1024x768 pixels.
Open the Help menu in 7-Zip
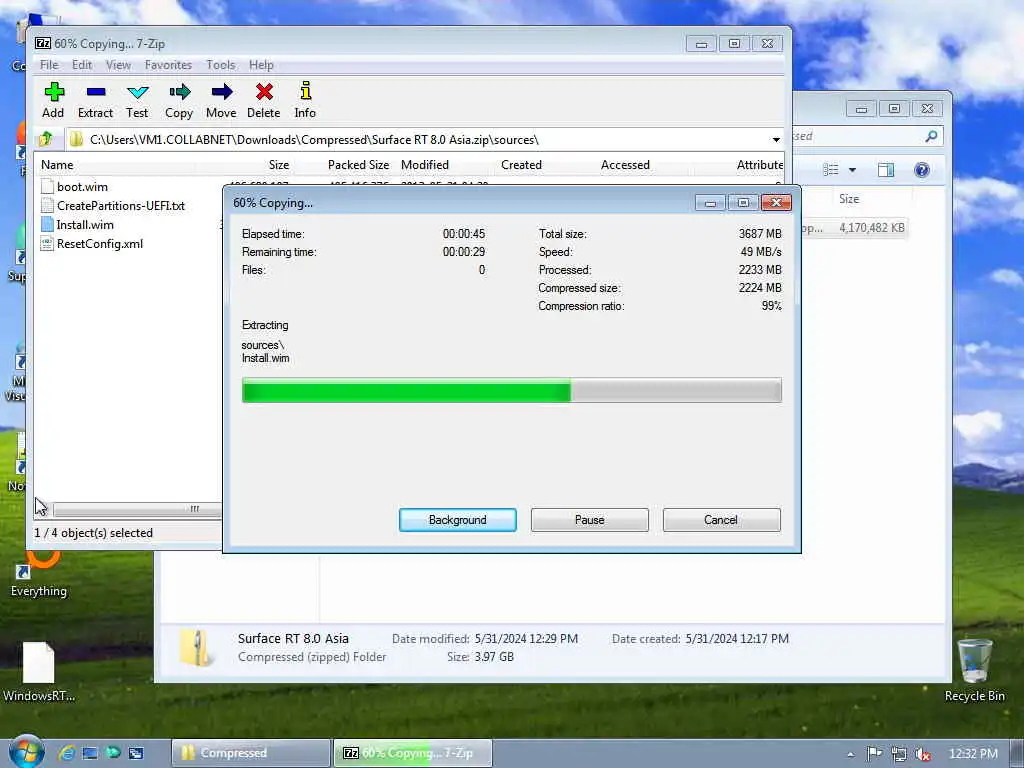(x=261, y=65)
